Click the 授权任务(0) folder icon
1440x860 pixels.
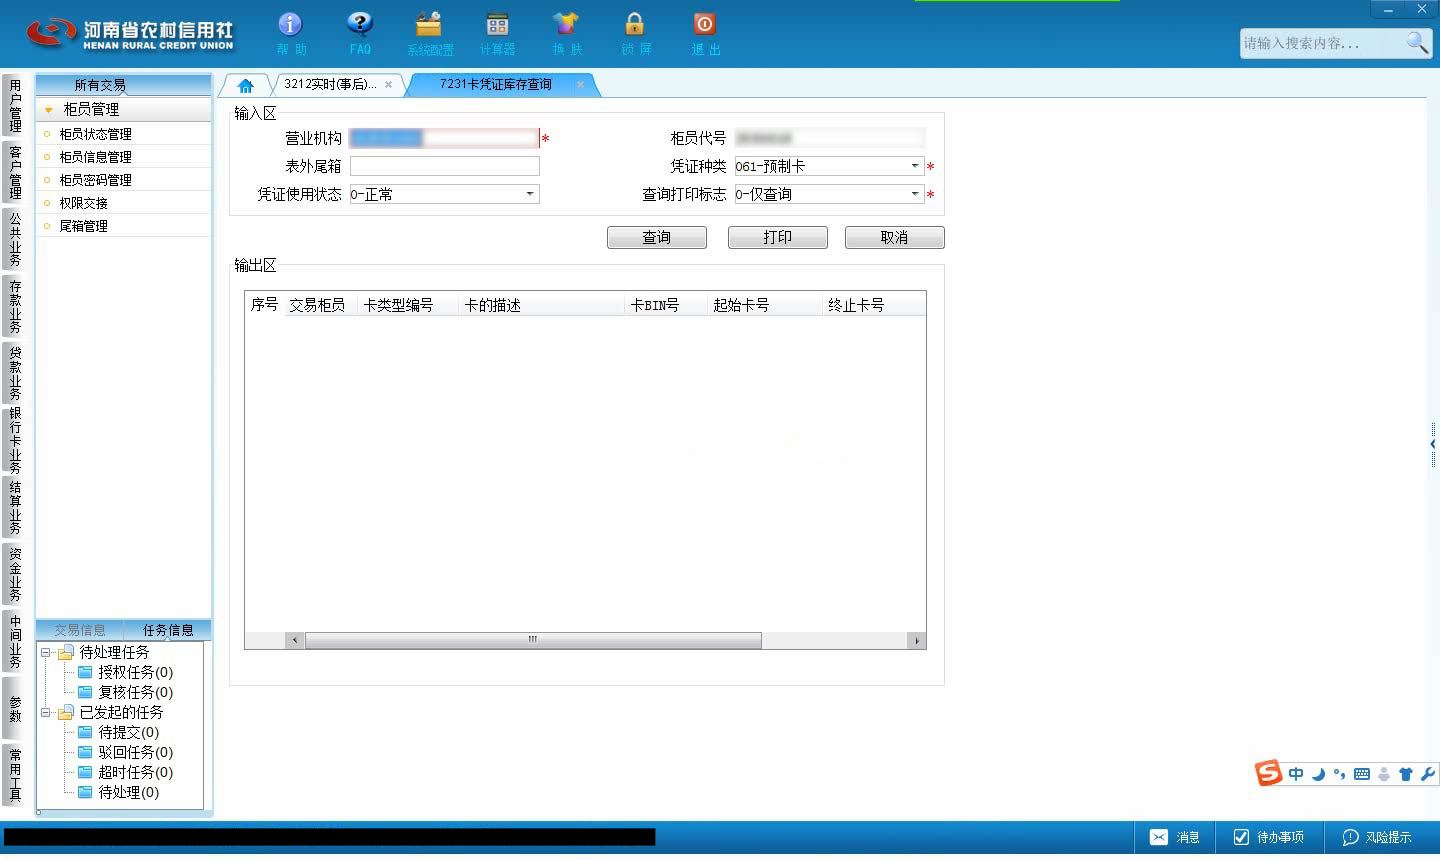[85, 672]
